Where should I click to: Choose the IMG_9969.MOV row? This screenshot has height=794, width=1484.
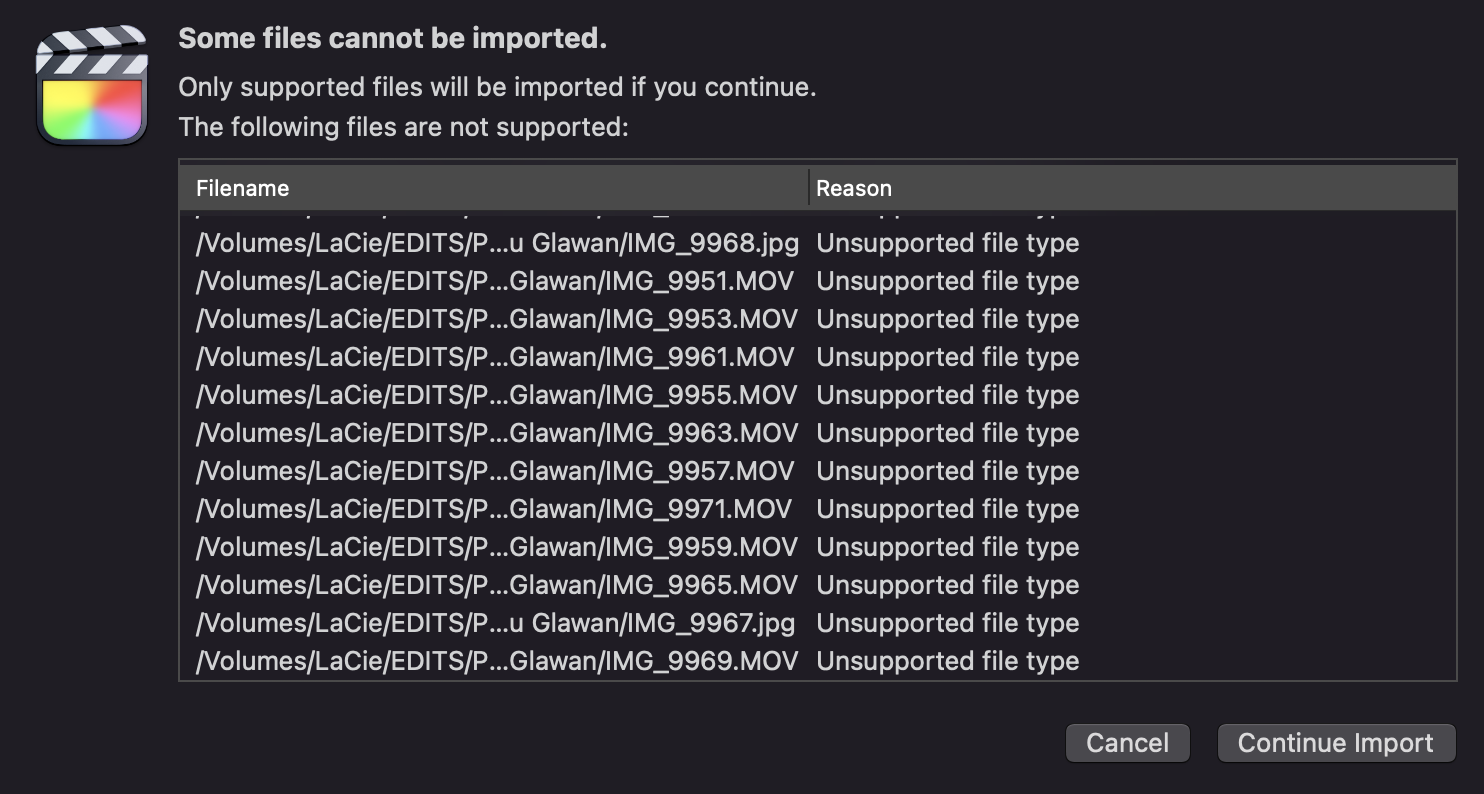click(496, 661)
